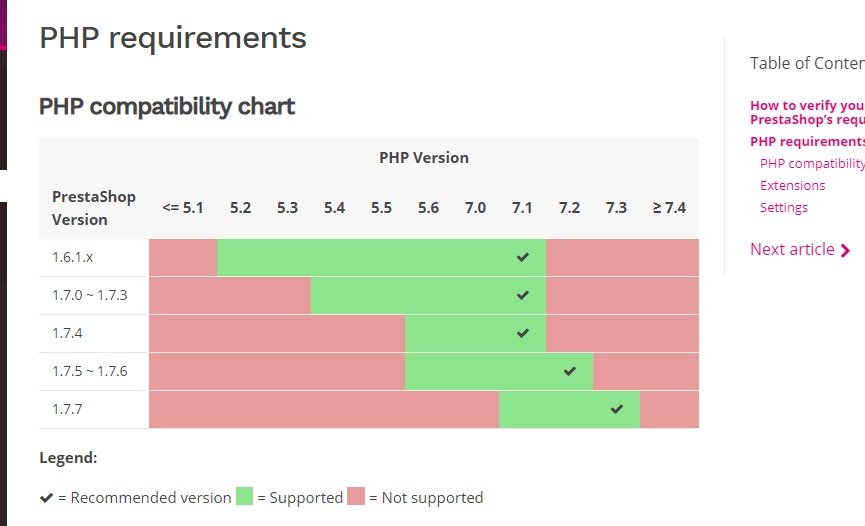The width and height of the screenshot is (865, 526).
Task: Click the green Supported legend swatch
Action: [245, 497]
